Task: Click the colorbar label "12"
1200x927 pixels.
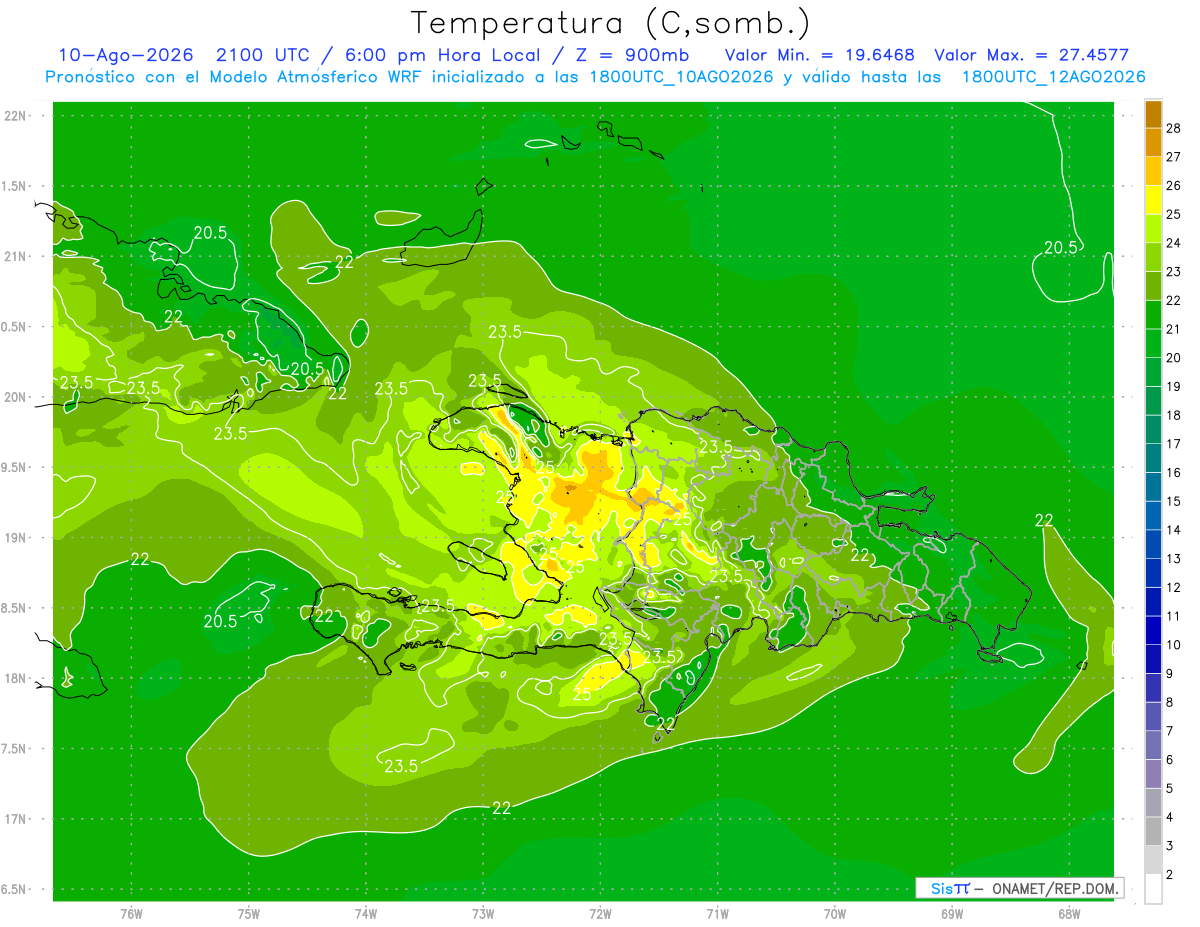Action: 1174,587
